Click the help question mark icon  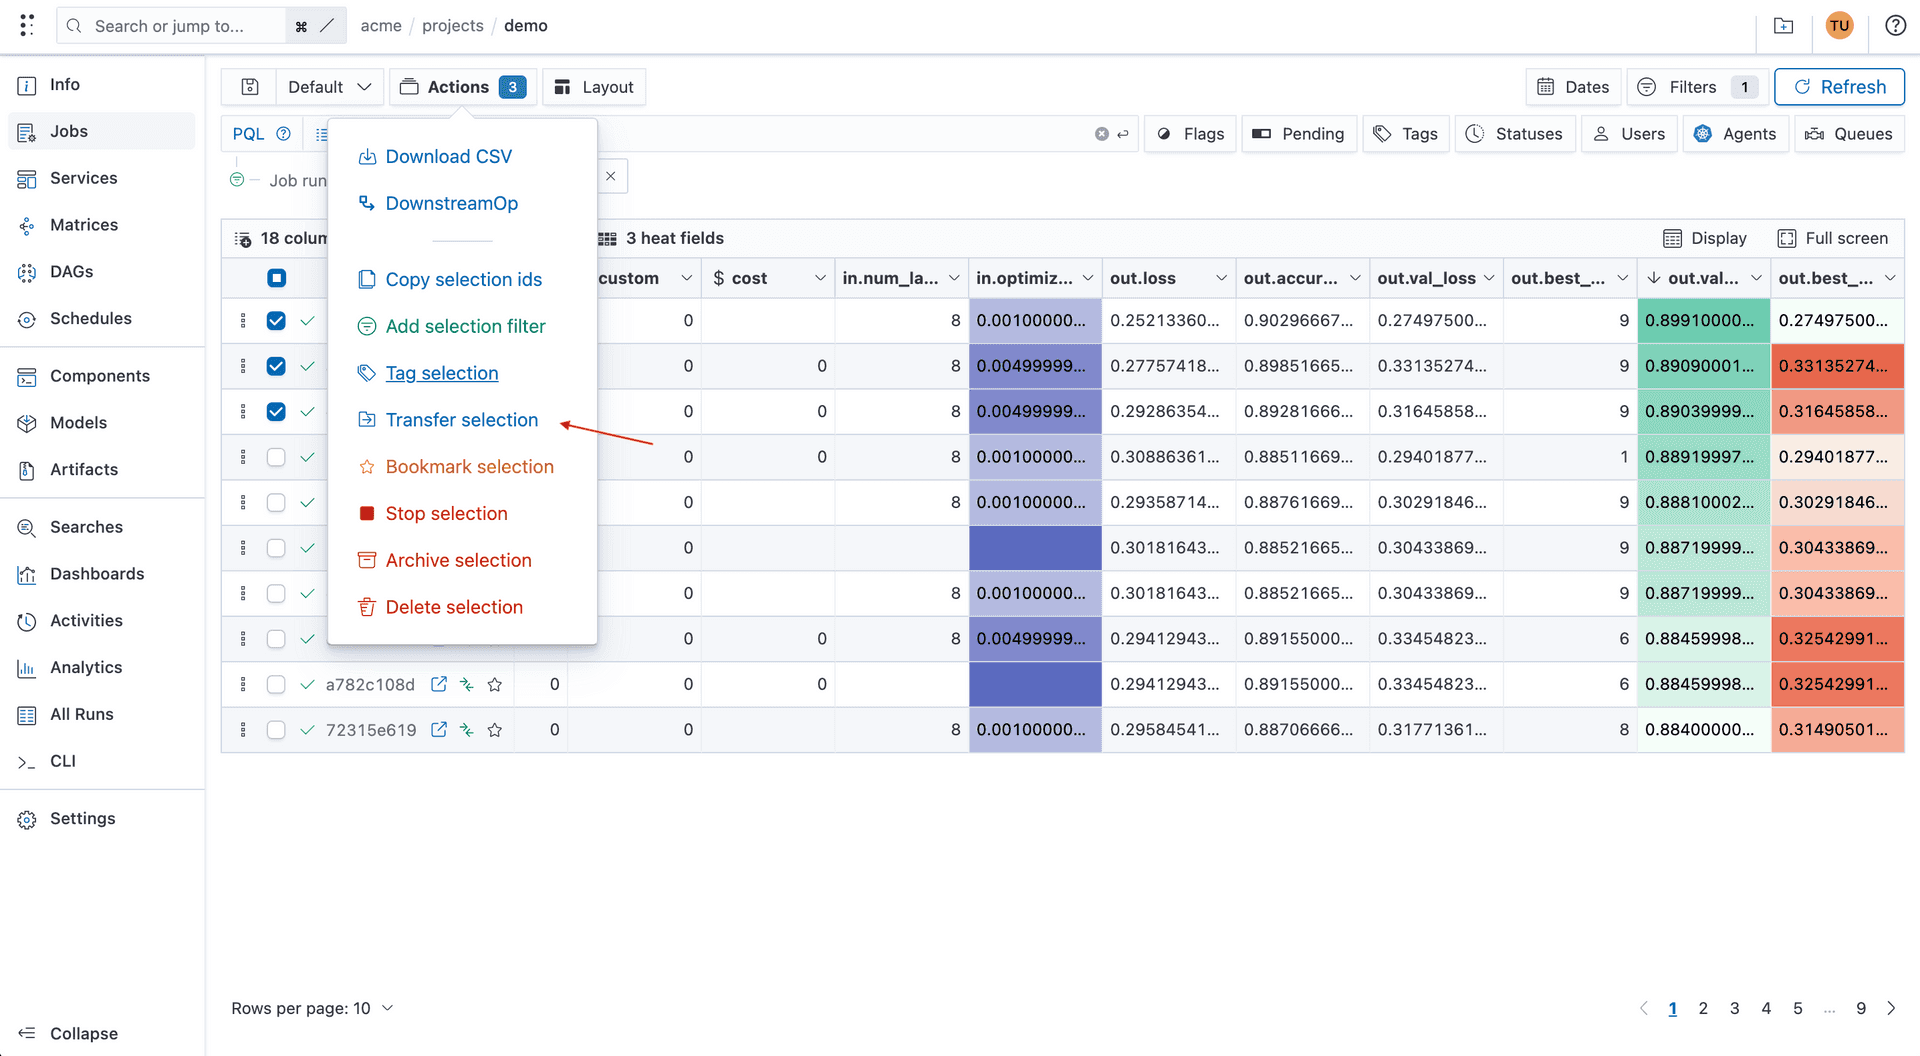(1895, 26)
